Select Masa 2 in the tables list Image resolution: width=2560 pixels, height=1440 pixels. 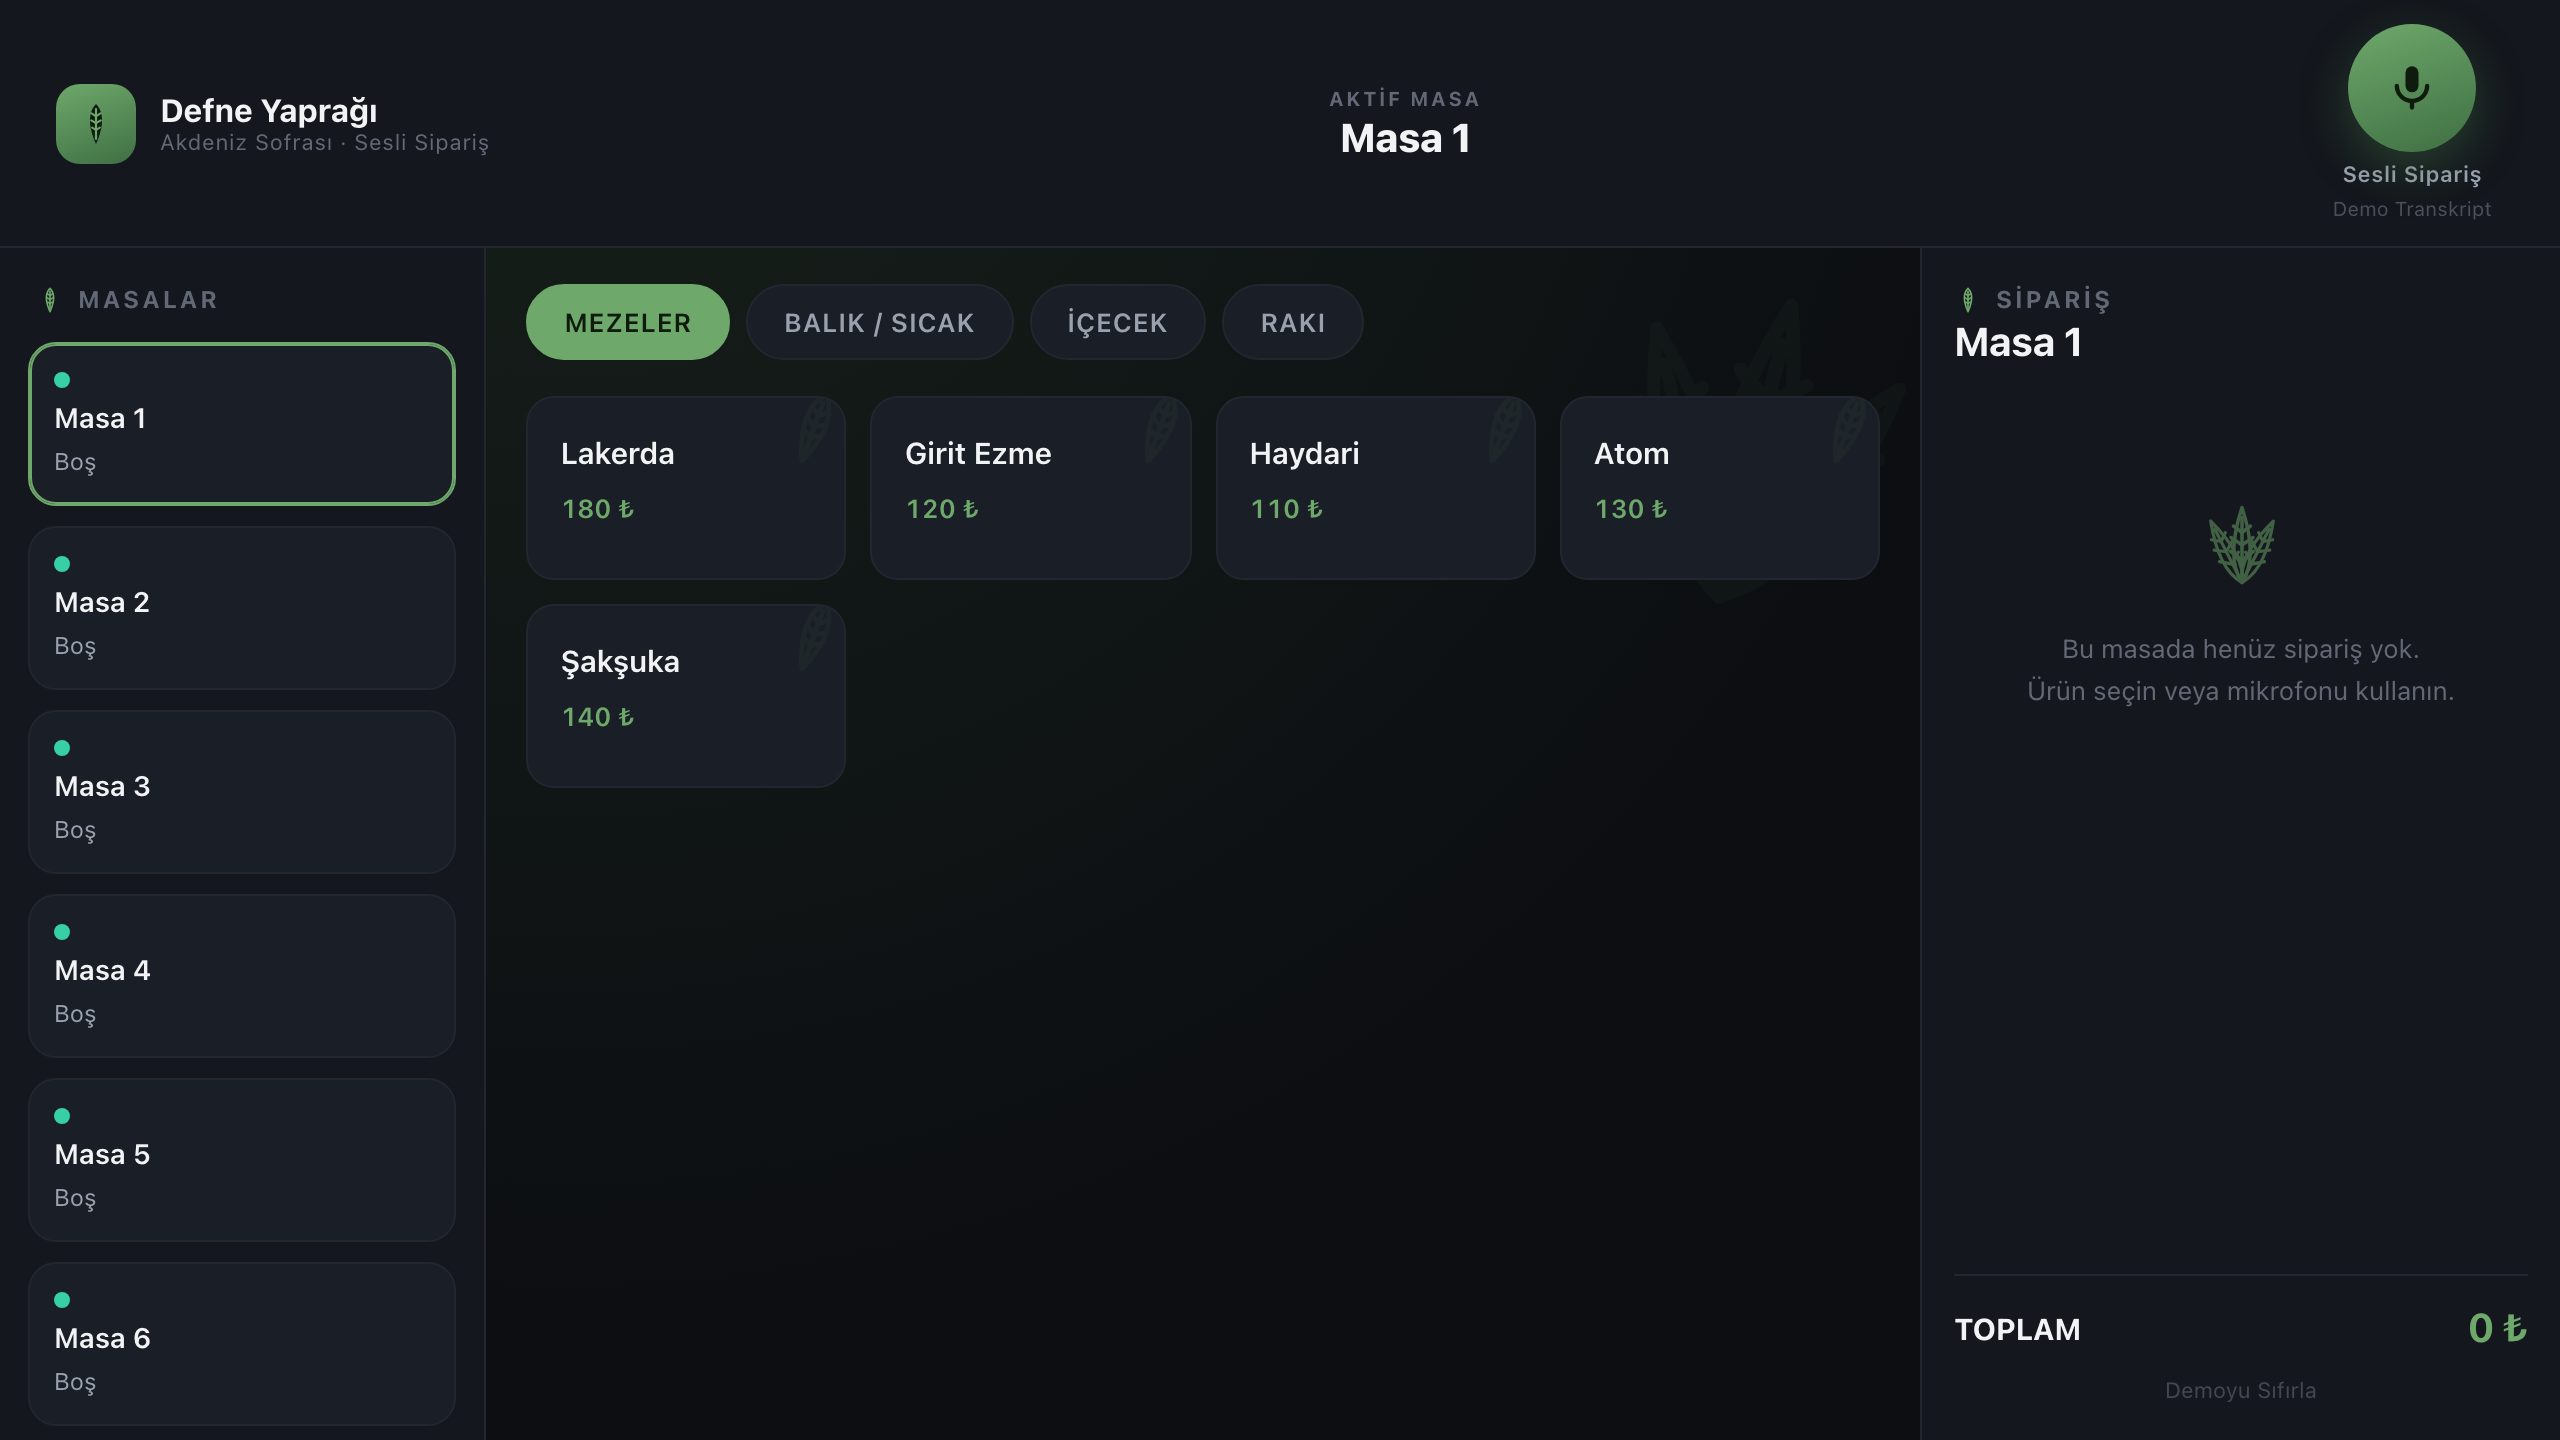(x=242, y=608)
